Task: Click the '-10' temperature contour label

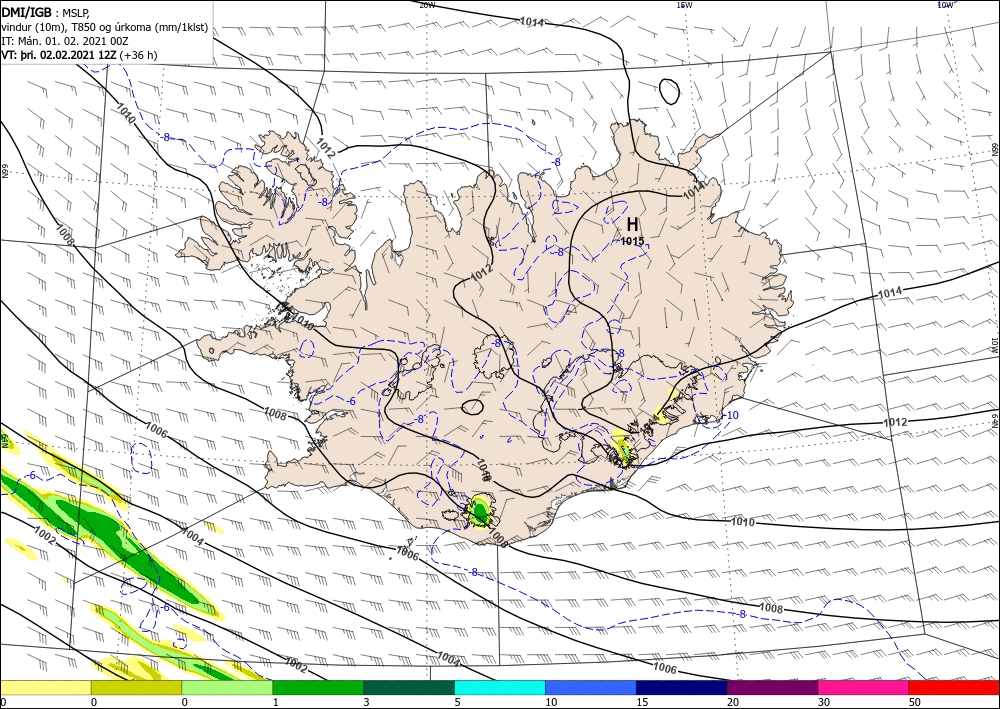Action: tap(730, 415)
